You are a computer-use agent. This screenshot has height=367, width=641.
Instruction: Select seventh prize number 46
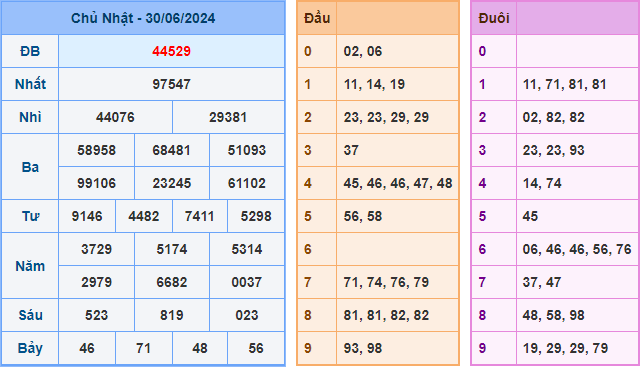click(87, 348)
